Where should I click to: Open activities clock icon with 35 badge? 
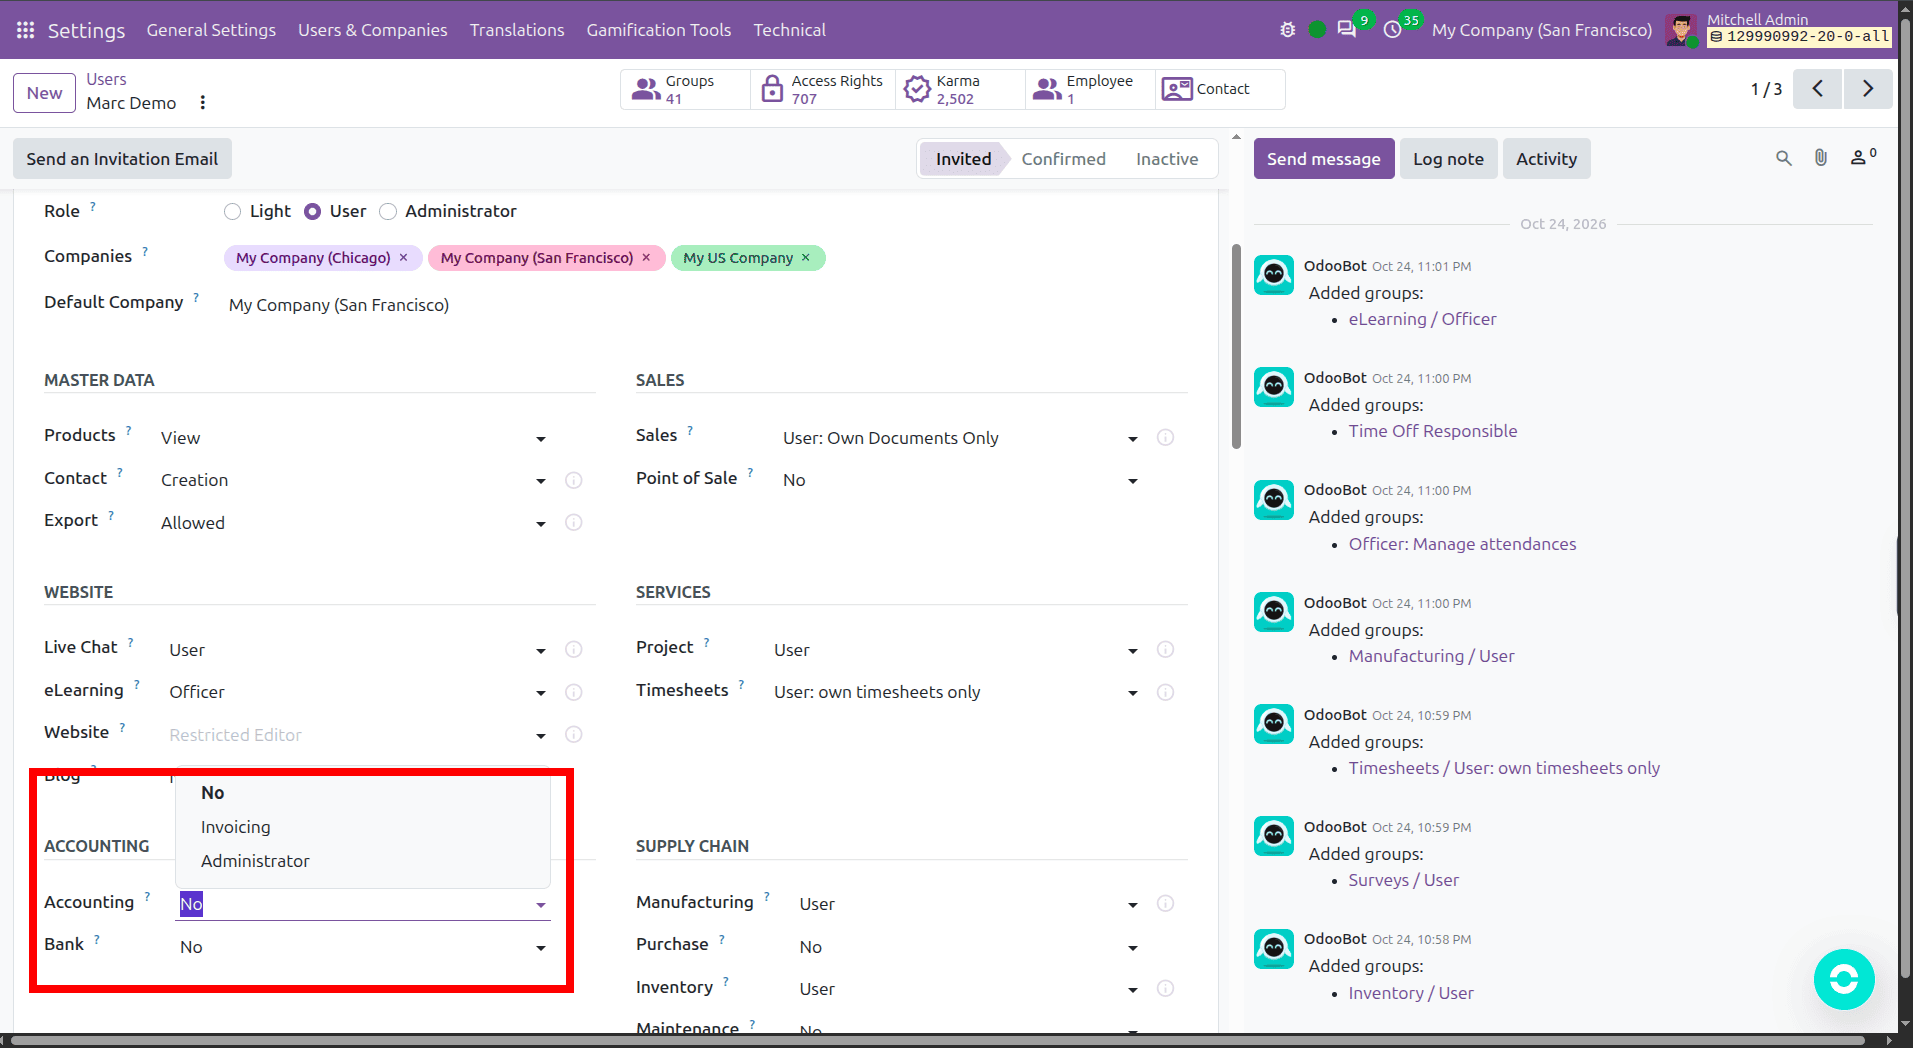[x=1392, y=30]
